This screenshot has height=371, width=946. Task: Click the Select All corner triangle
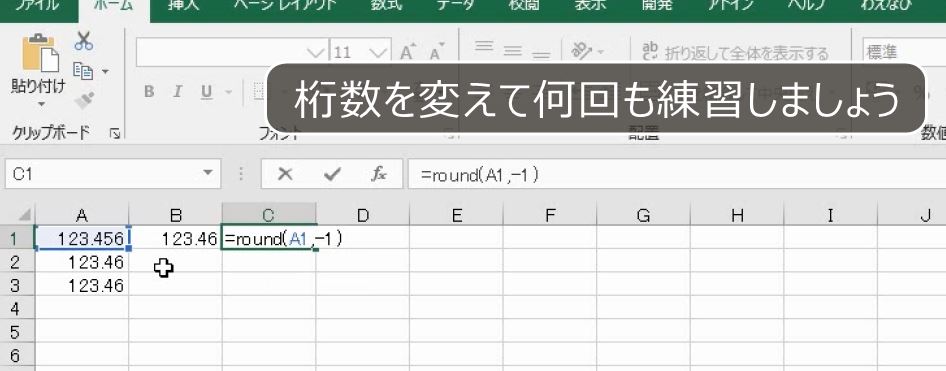(x=24, y=215)
